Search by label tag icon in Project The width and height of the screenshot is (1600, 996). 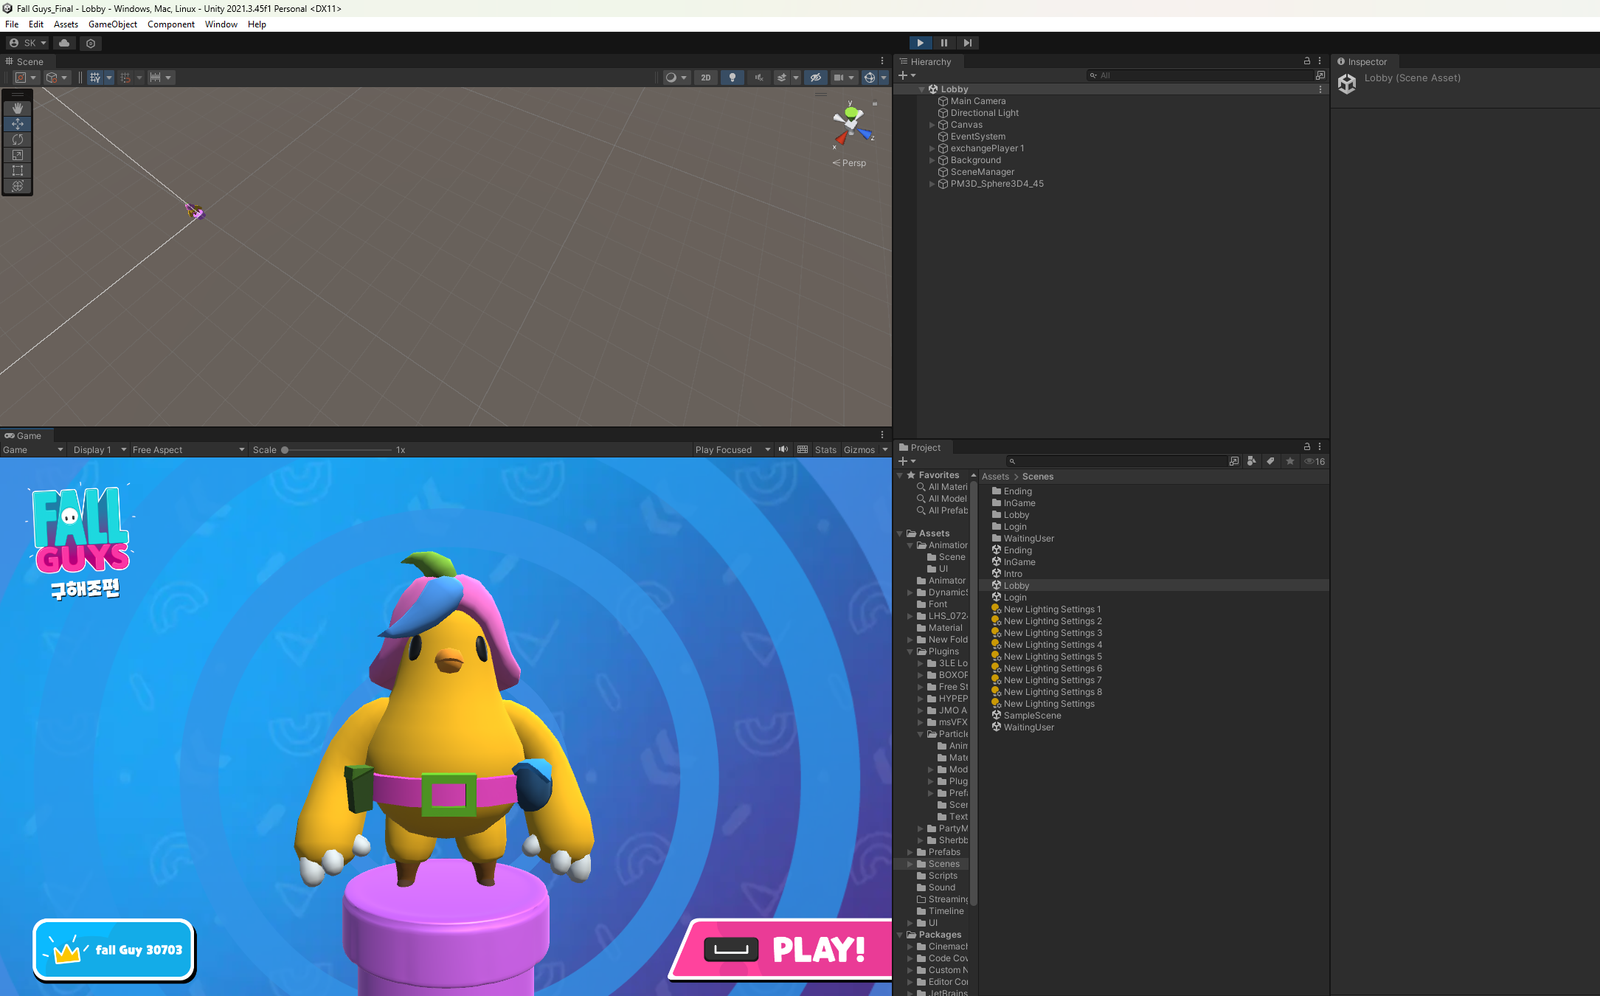pyautogui.click(x=1270, y=461)
